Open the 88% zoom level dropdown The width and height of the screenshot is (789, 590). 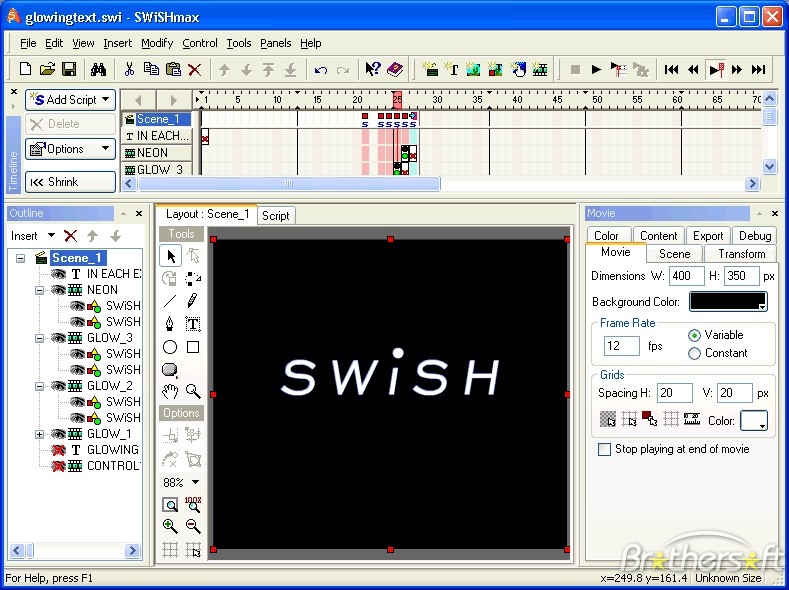(x=195, y=482)
